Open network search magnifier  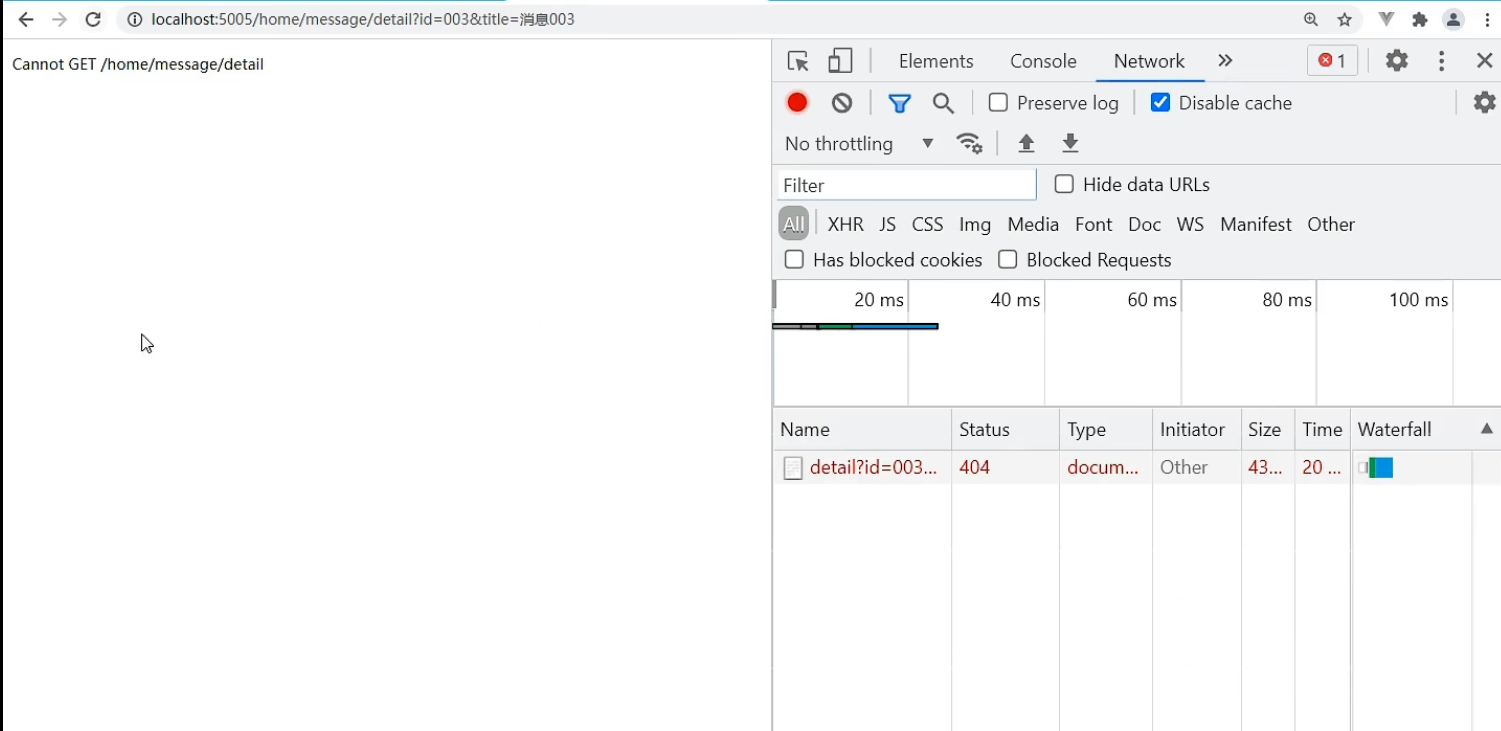point(943,103)
